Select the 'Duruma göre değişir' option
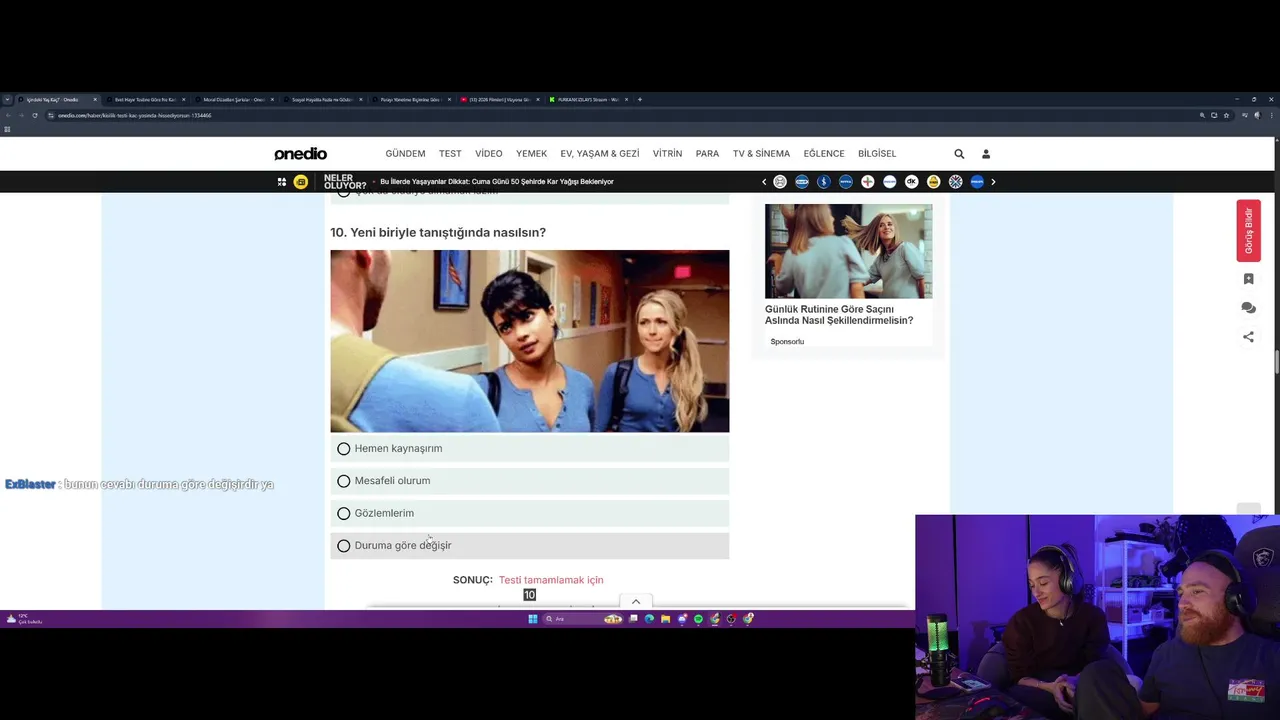This screenshot has height=720, width=1280. tap(530, 545)
